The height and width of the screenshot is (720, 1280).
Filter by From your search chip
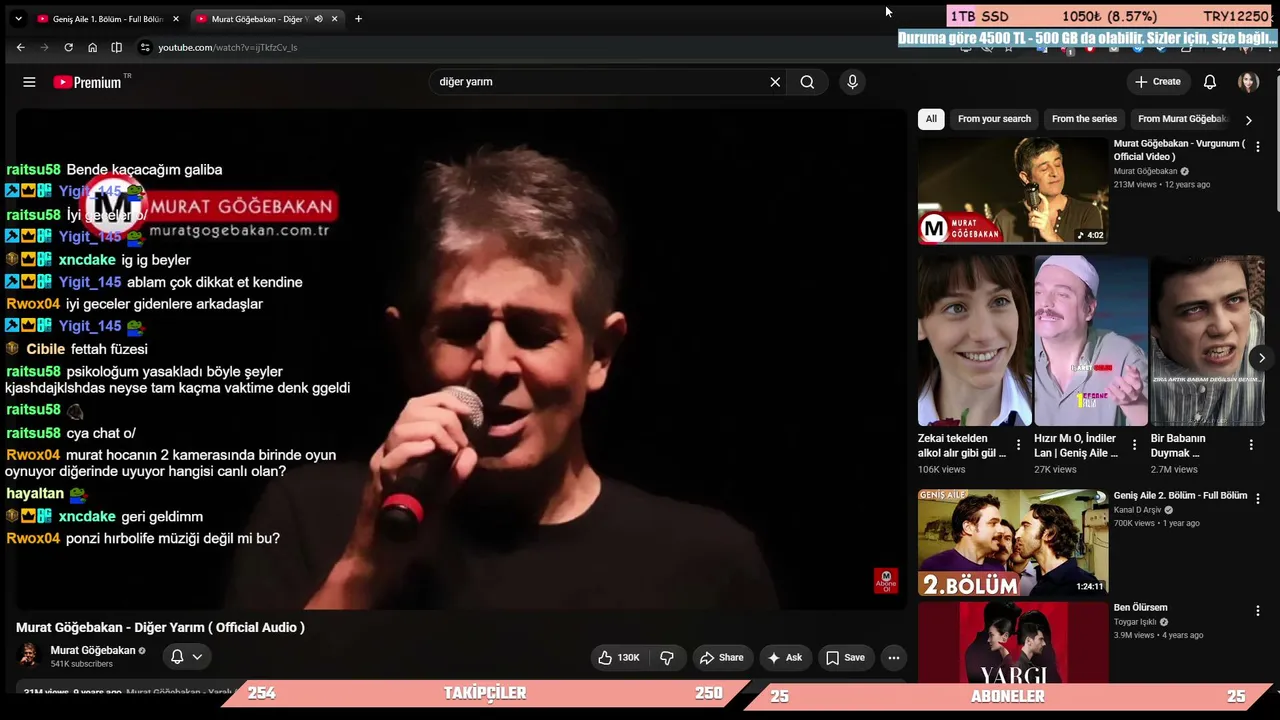point(994,119)
